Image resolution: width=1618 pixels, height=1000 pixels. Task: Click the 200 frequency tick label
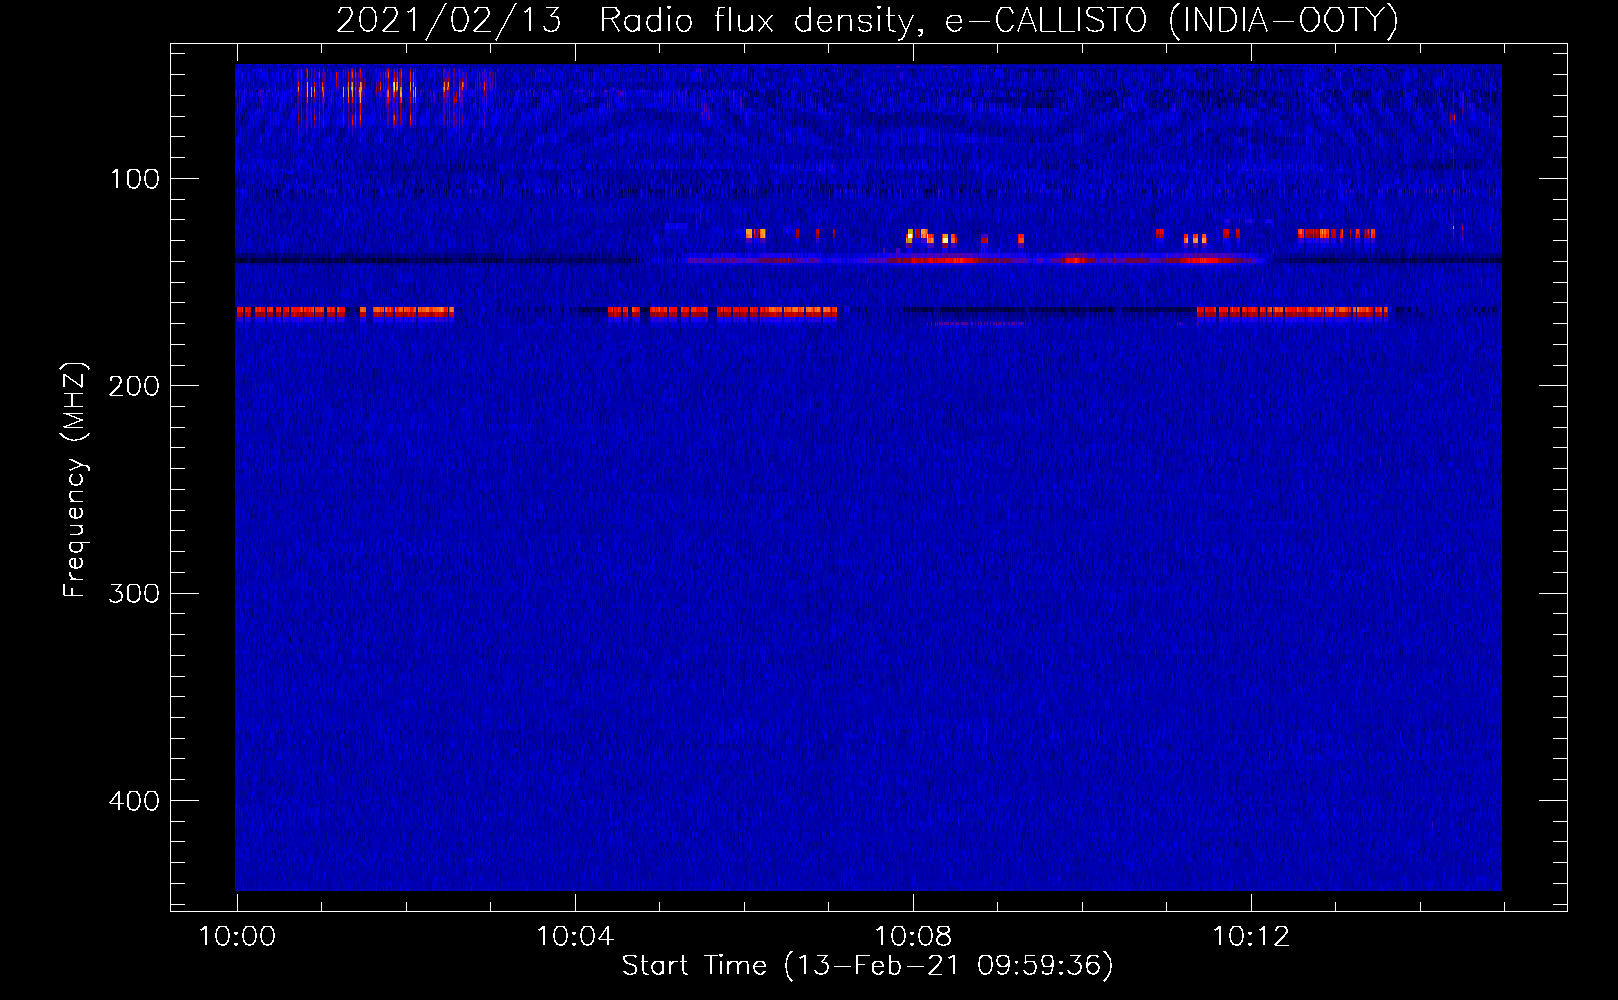135,386
